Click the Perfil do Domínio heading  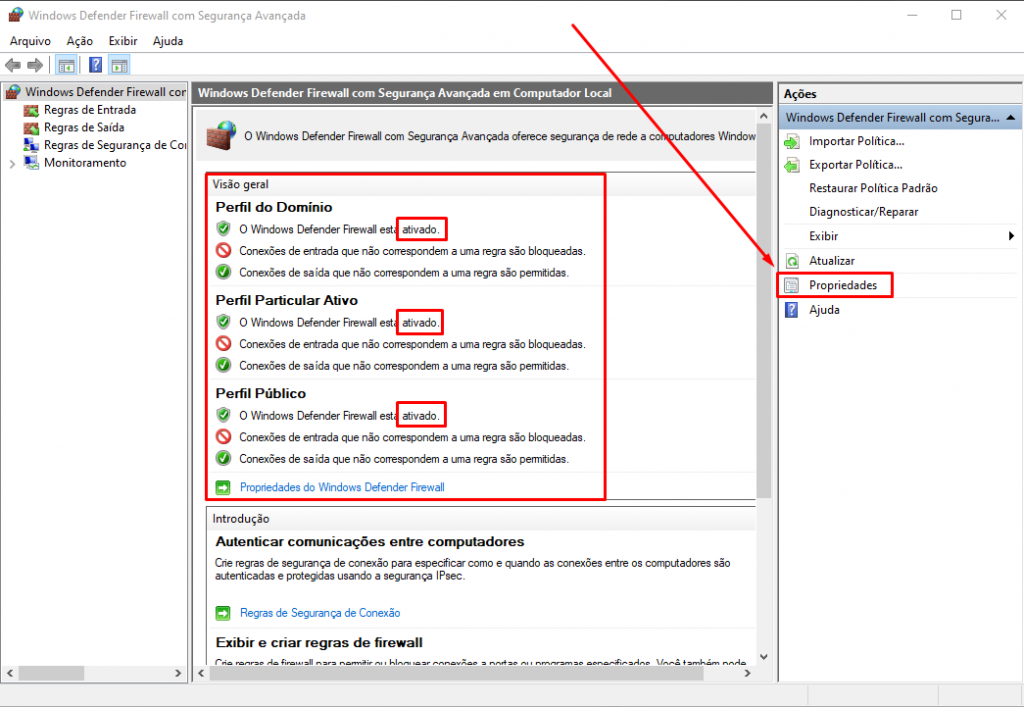pyautogui.click(x=274, y=208)
